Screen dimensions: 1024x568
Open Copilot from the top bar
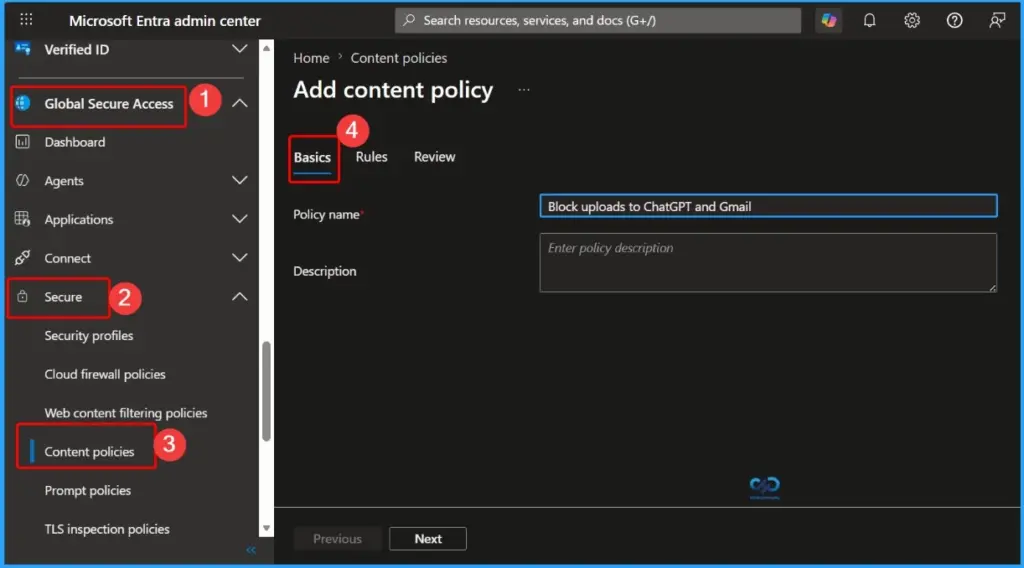829,20
